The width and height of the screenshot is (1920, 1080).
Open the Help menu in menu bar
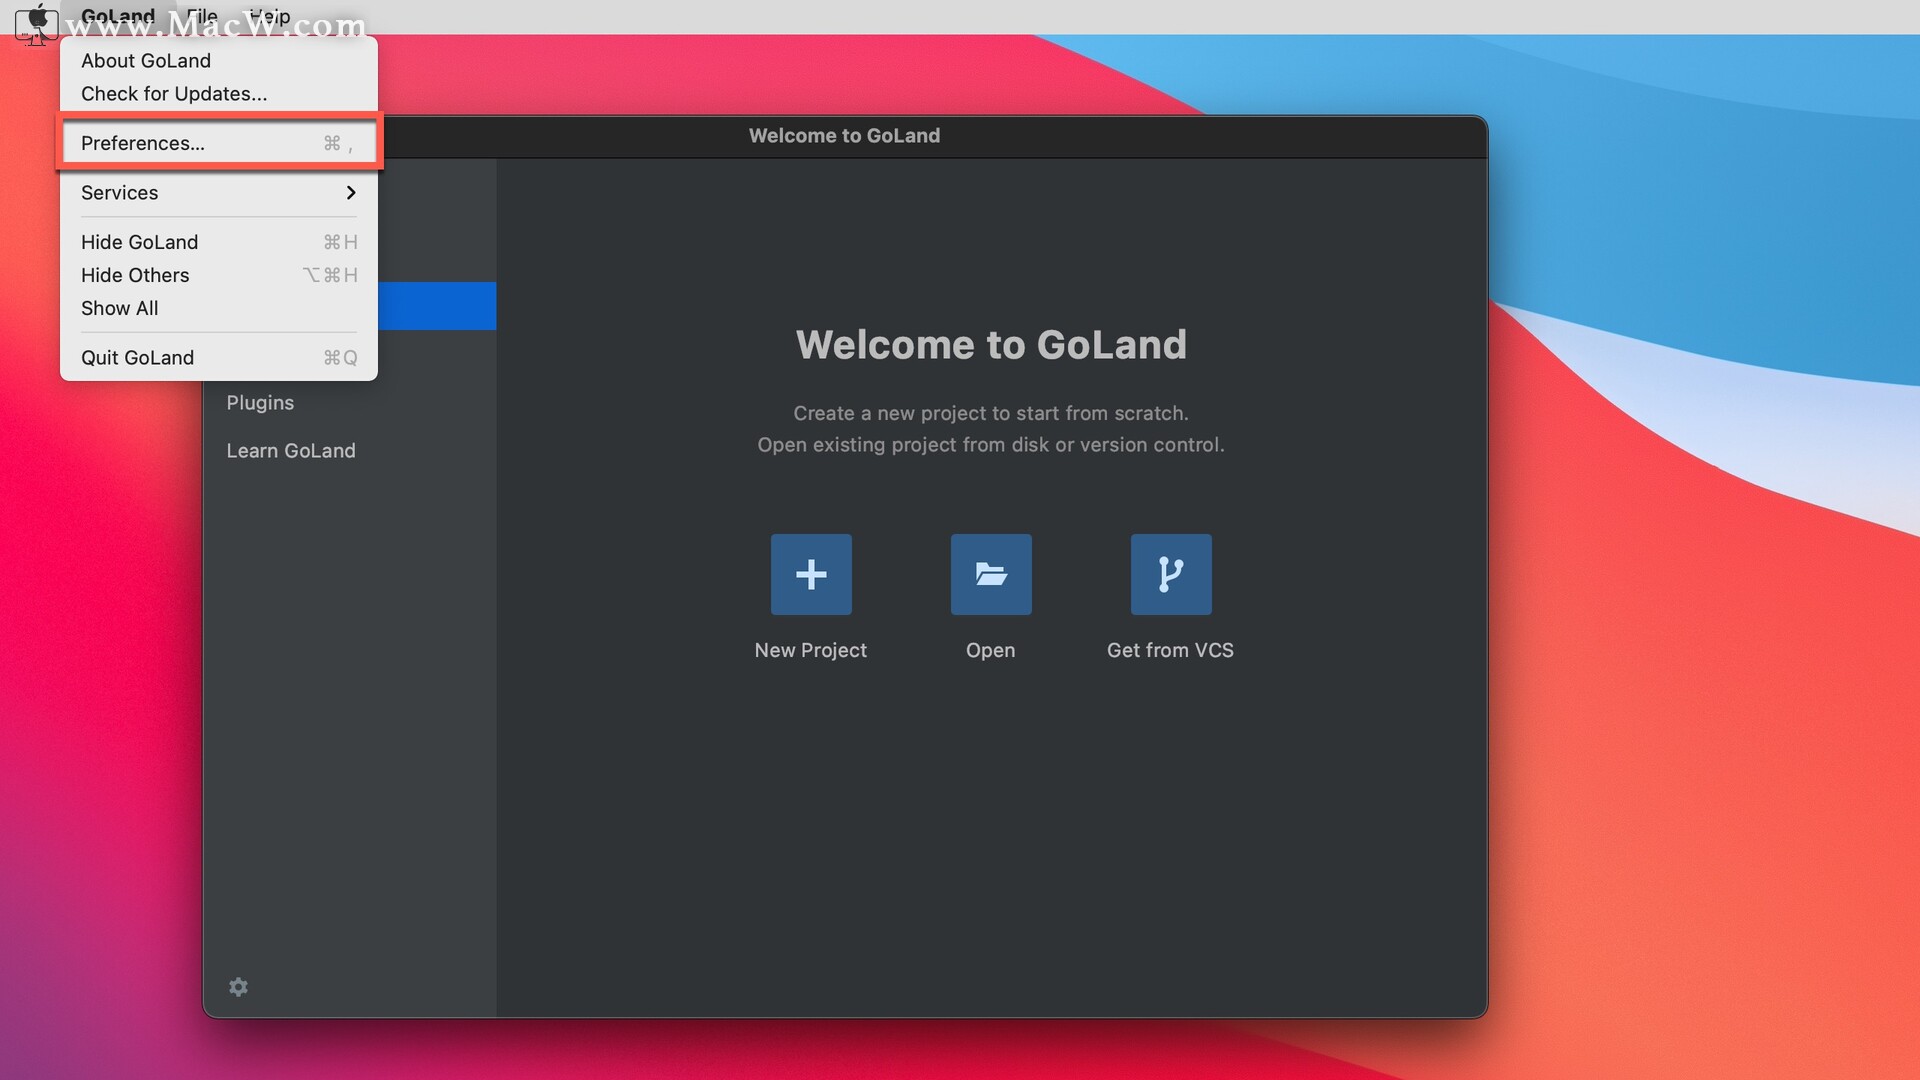269,17
